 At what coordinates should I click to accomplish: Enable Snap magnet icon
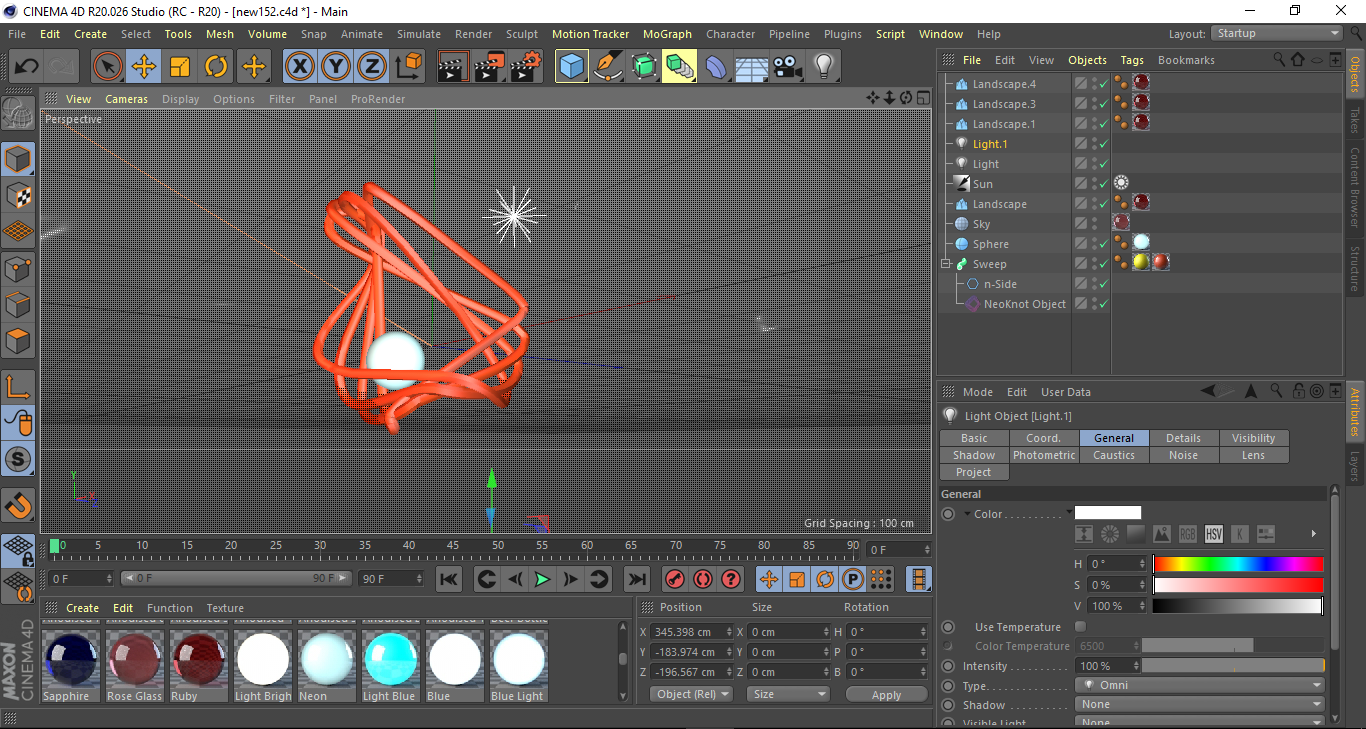pos(18,506)
